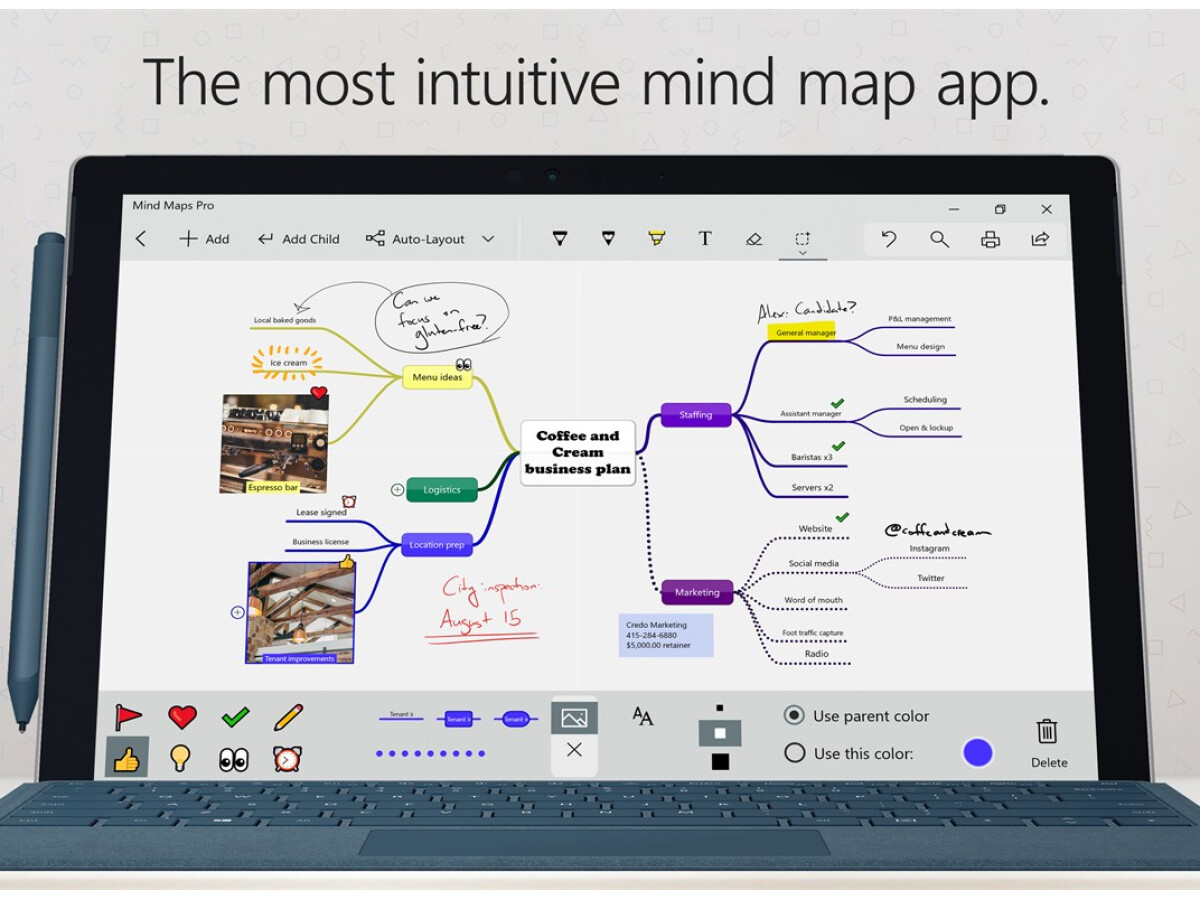
Task: Pick the rectangle node style
Action: click(x=458, y=719)
